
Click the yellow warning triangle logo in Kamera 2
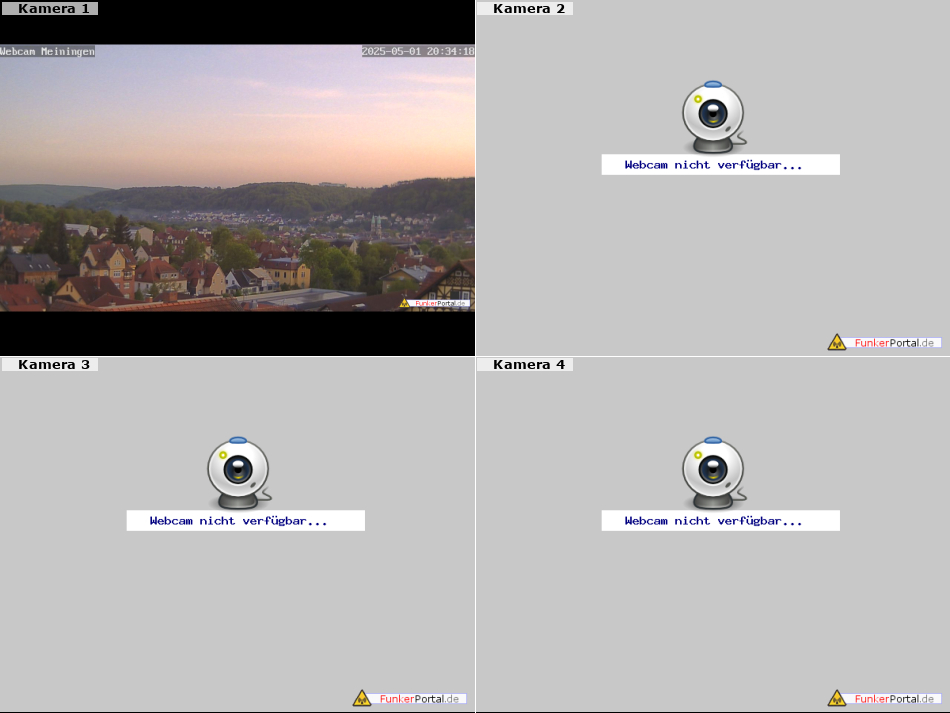837,342
